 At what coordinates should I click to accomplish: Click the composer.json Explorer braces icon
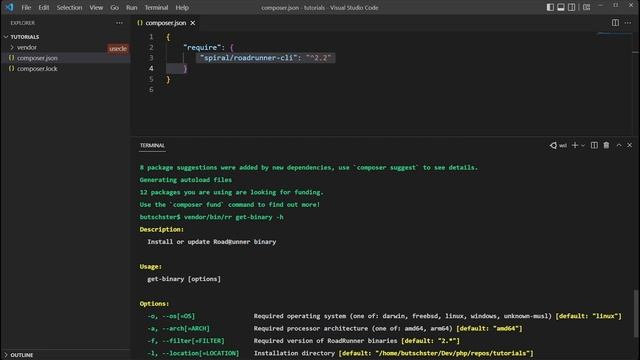pos(11,58)
